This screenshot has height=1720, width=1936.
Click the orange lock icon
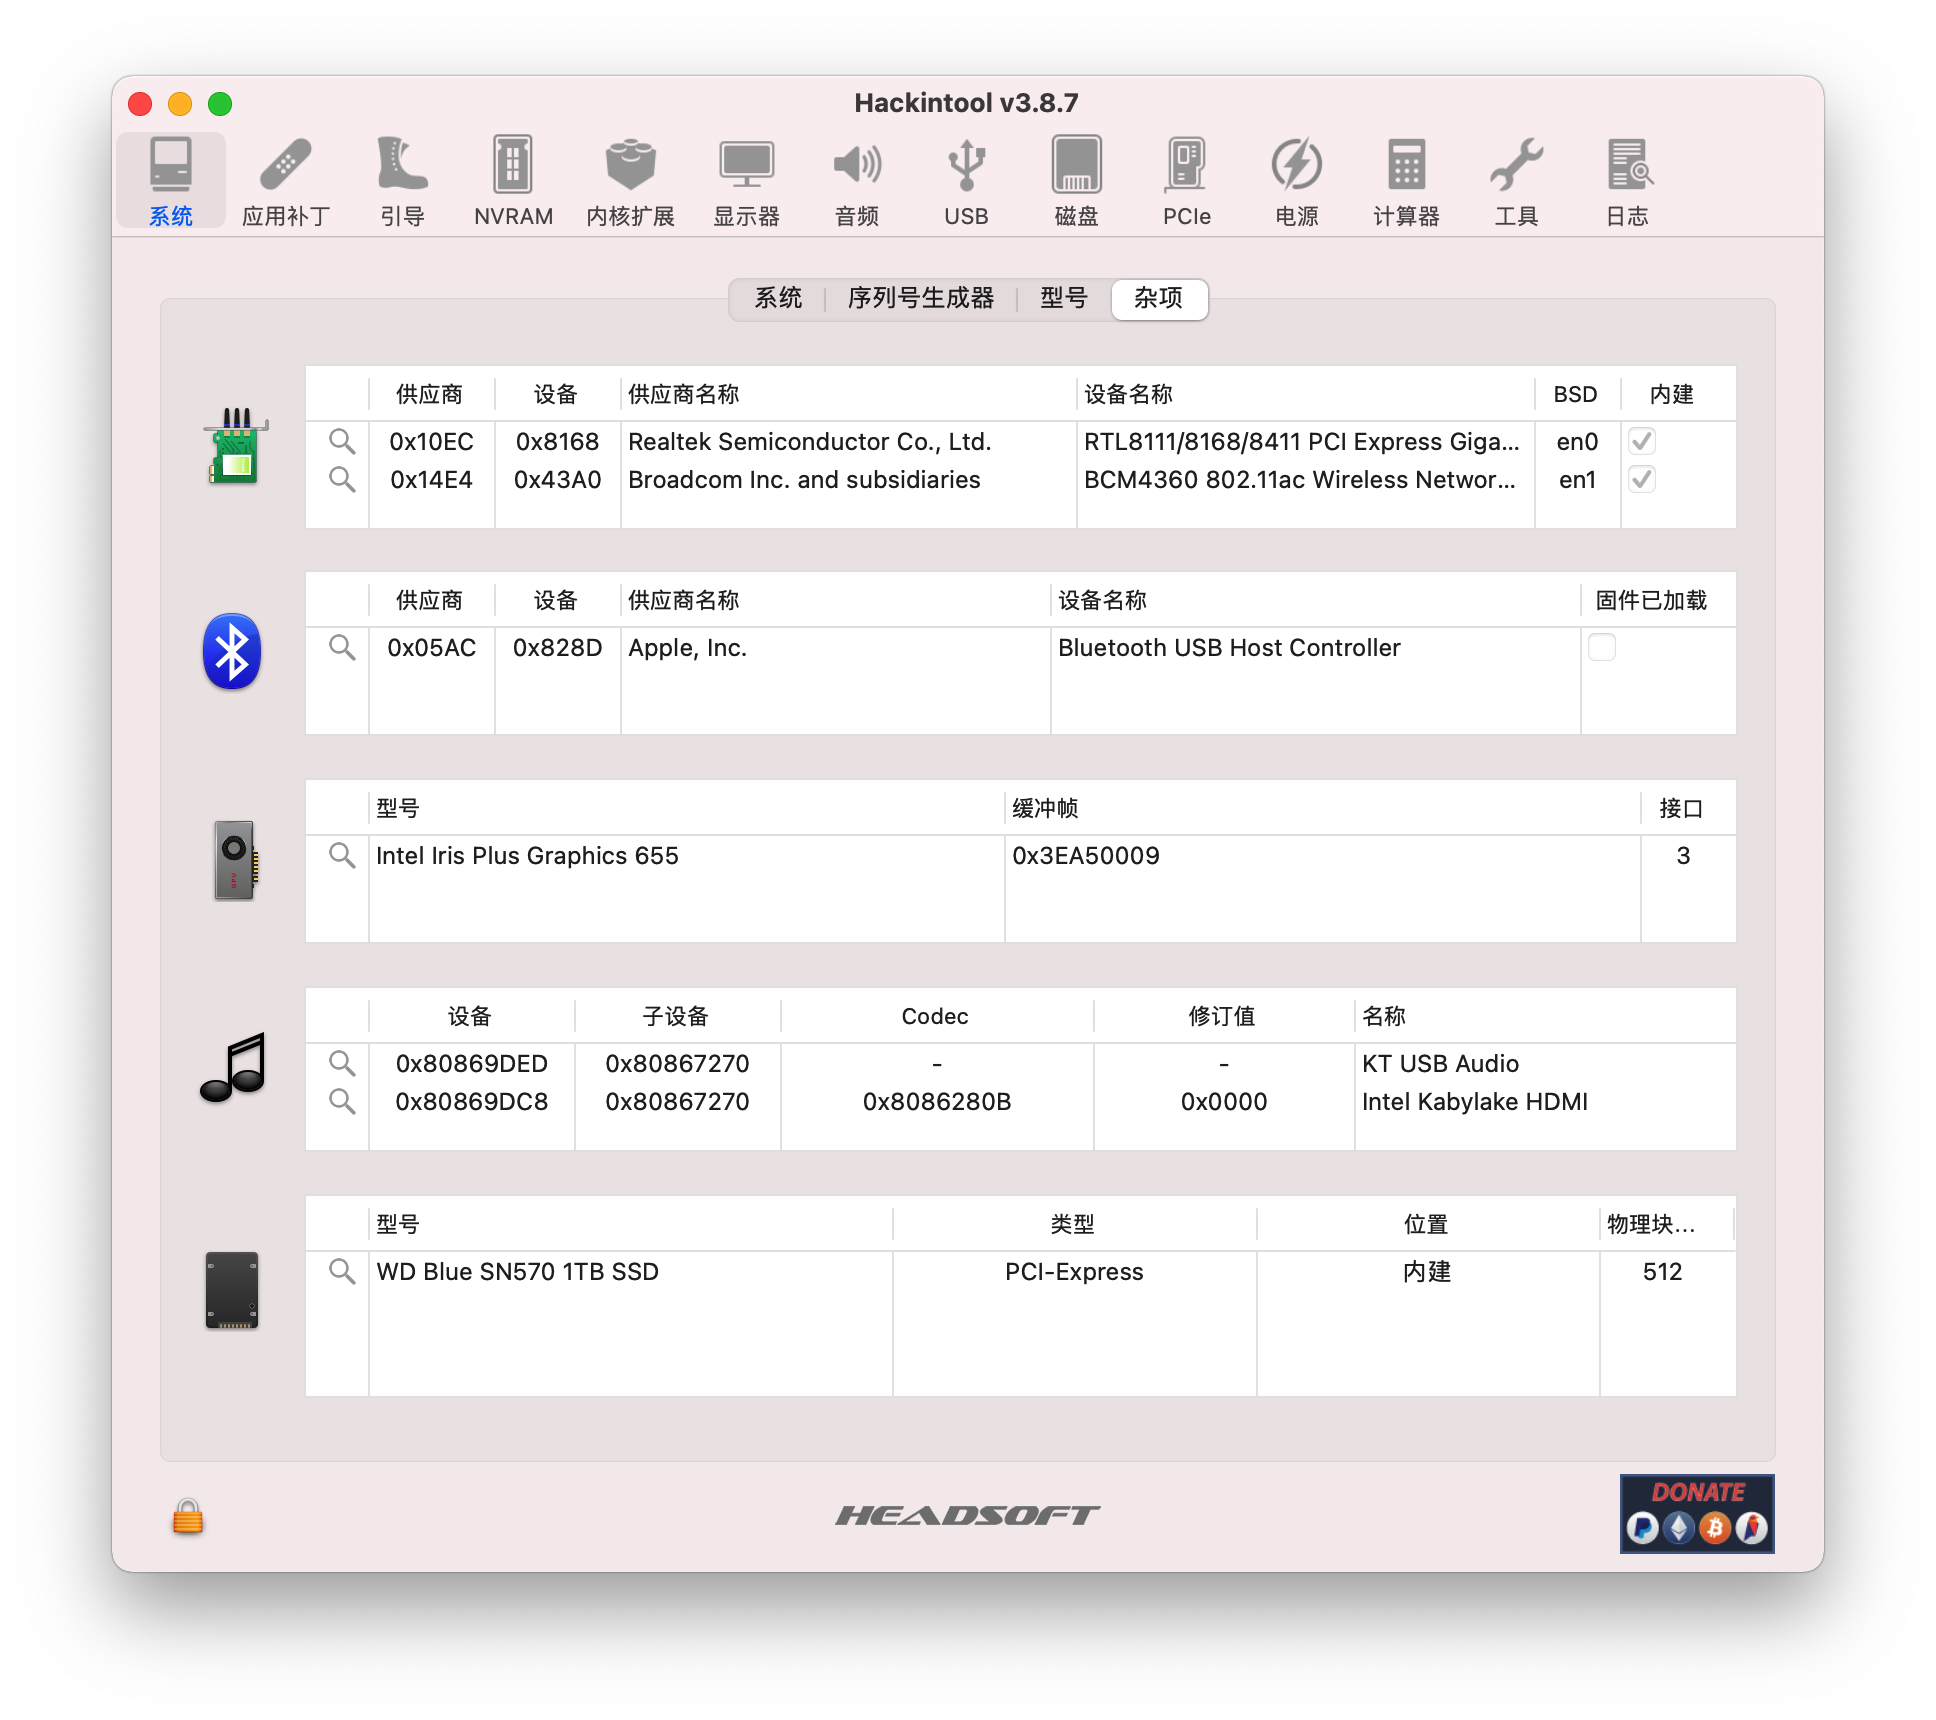tap(187, 1516)
